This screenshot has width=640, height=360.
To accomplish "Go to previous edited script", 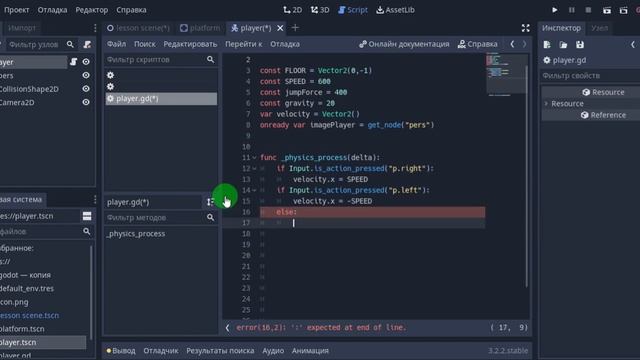I will 512,44.
